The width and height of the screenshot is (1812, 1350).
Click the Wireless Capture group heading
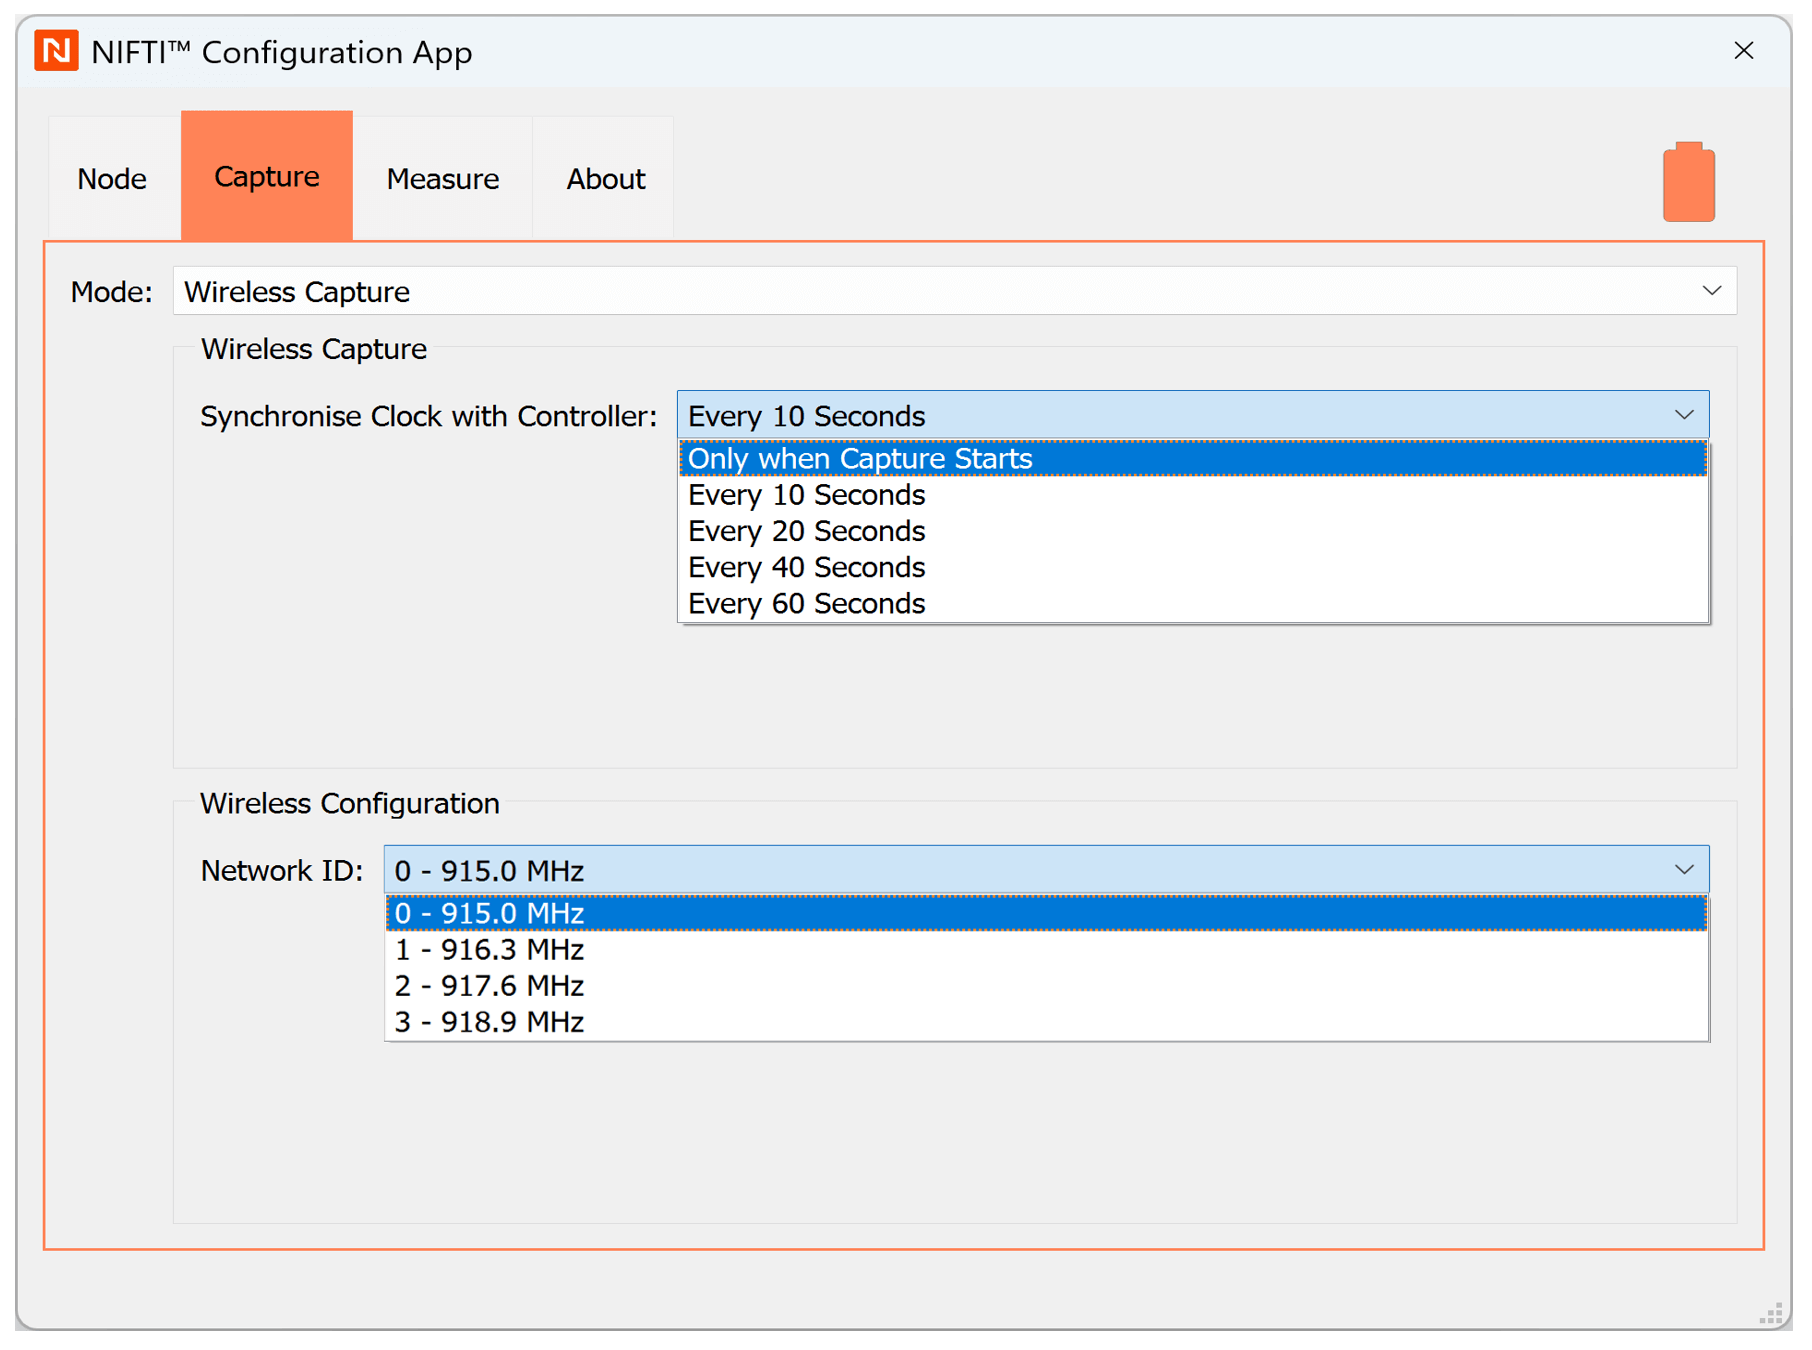click(313, 349)
